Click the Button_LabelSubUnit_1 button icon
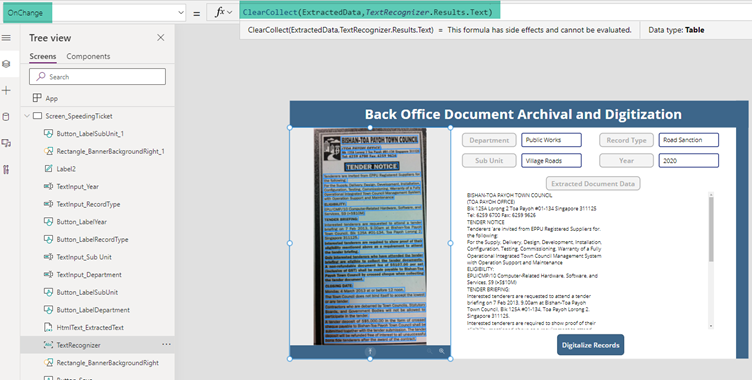This screenshot has width=752, height=380. pos(48,133)
